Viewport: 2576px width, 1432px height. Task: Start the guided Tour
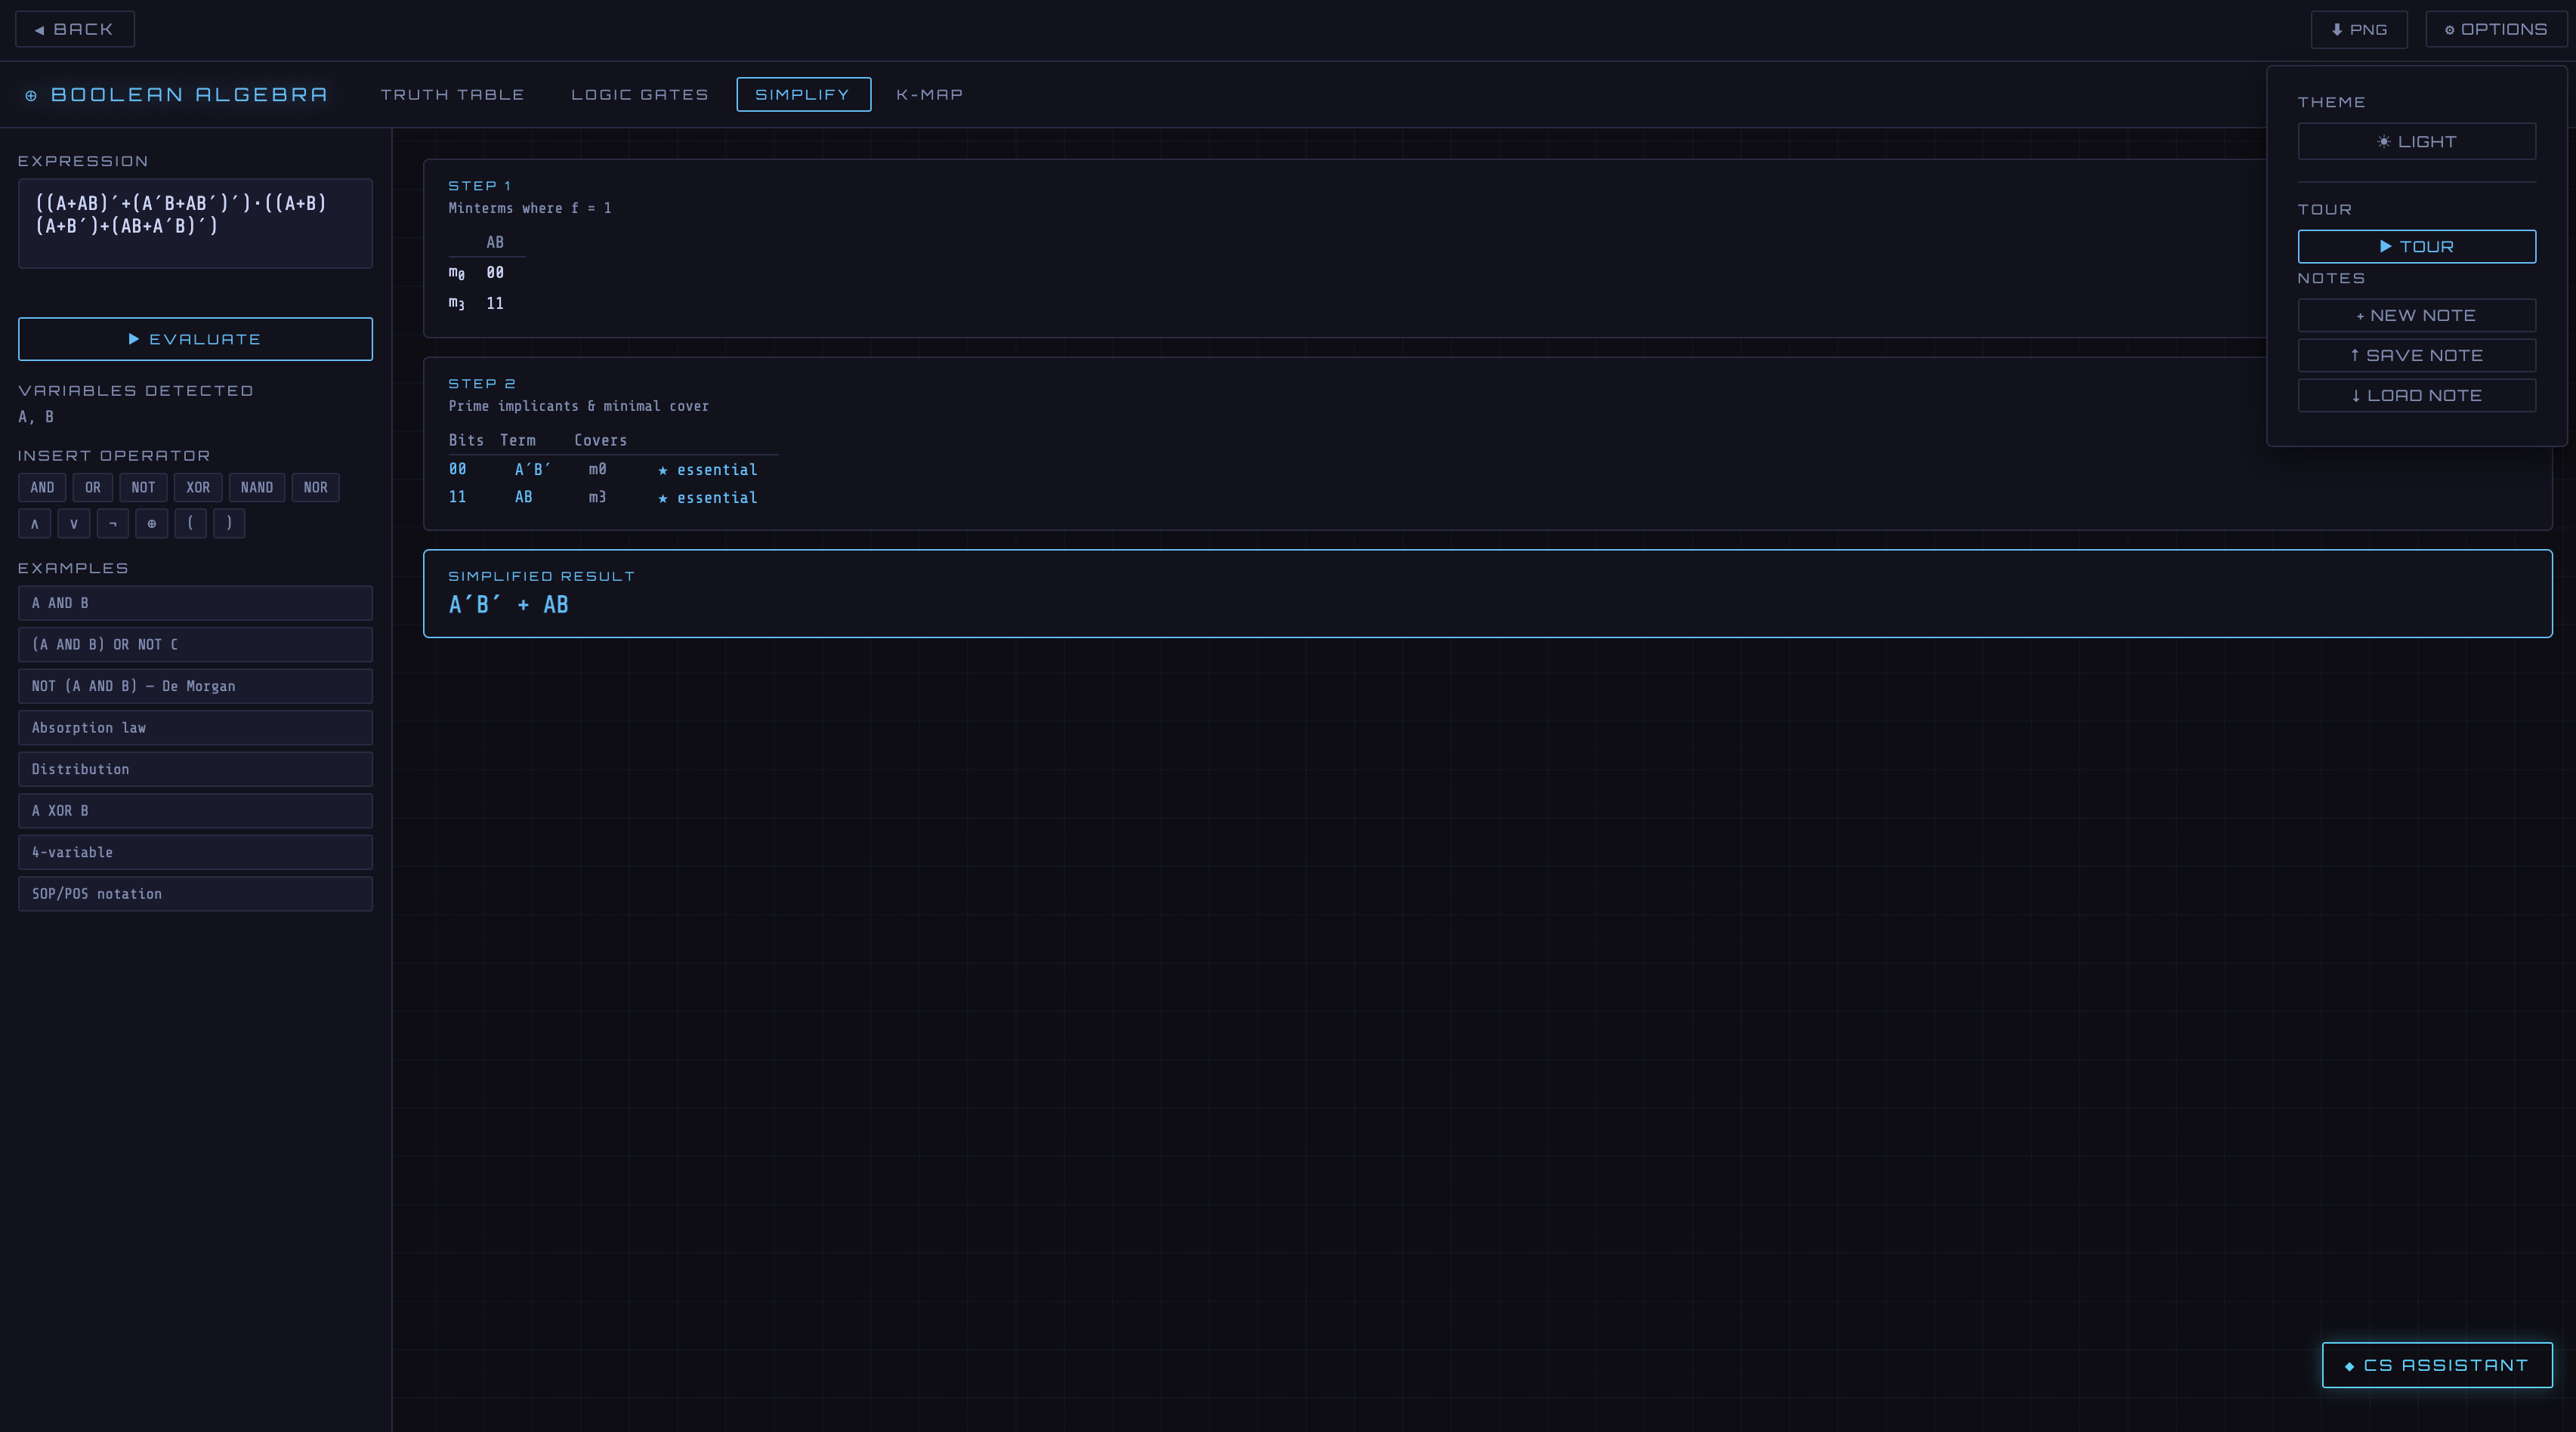pyautogui.click(x=2416, y=246)
